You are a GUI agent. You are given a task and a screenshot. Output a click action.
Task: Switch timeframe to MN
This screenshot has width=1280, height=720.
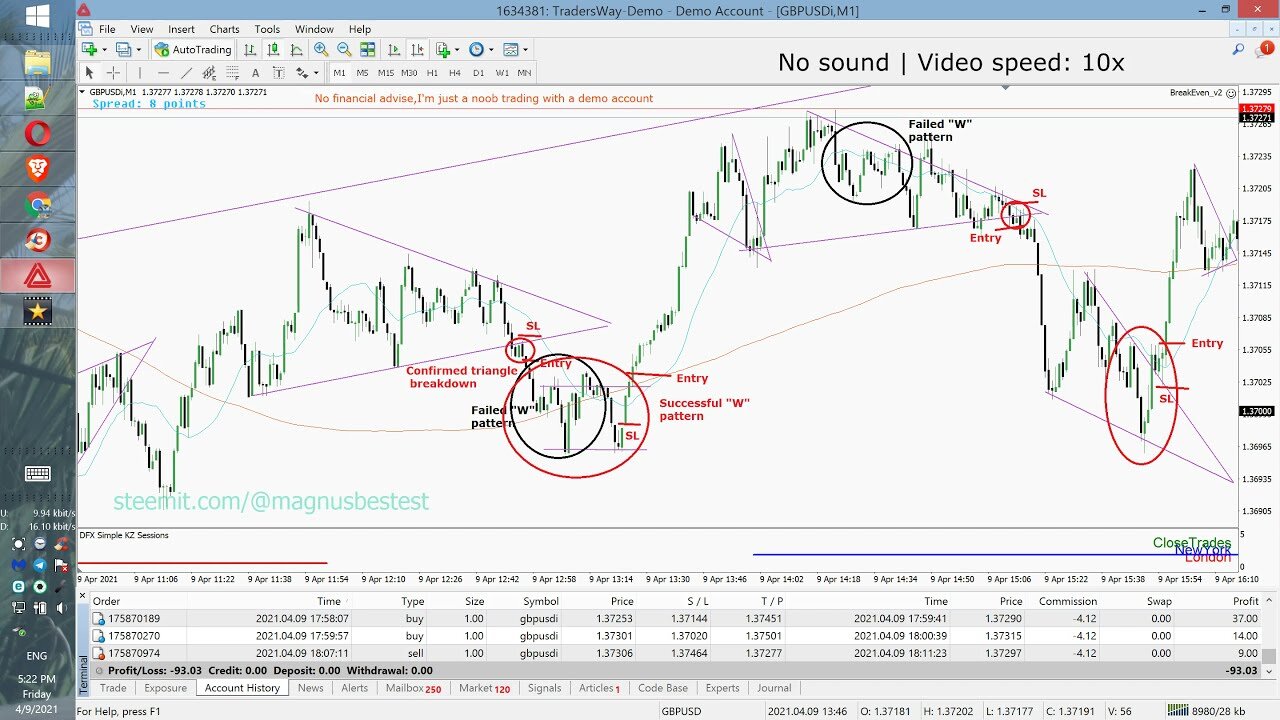tap(525, 73)
